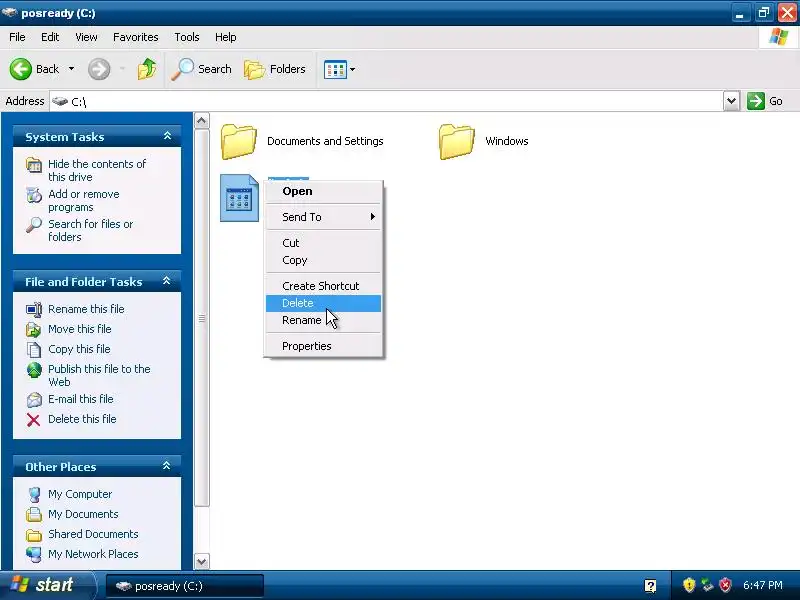Viewport: 800px width, 600px height.
Task: Expand the Address bar dropdown
Action: [x=731, y=101]
